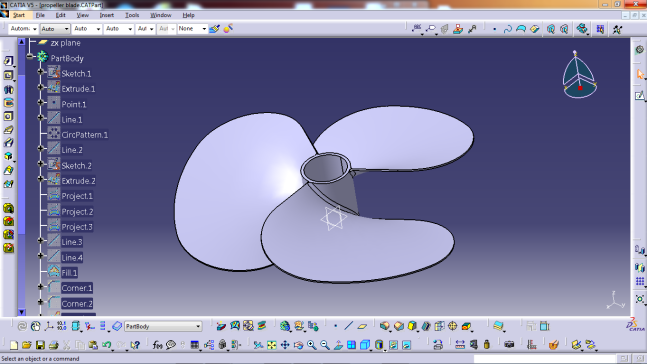Image resolution: width=647 pixels, height=364 pixels.
Task: Open the Tools menu
Action: [132, 15]
